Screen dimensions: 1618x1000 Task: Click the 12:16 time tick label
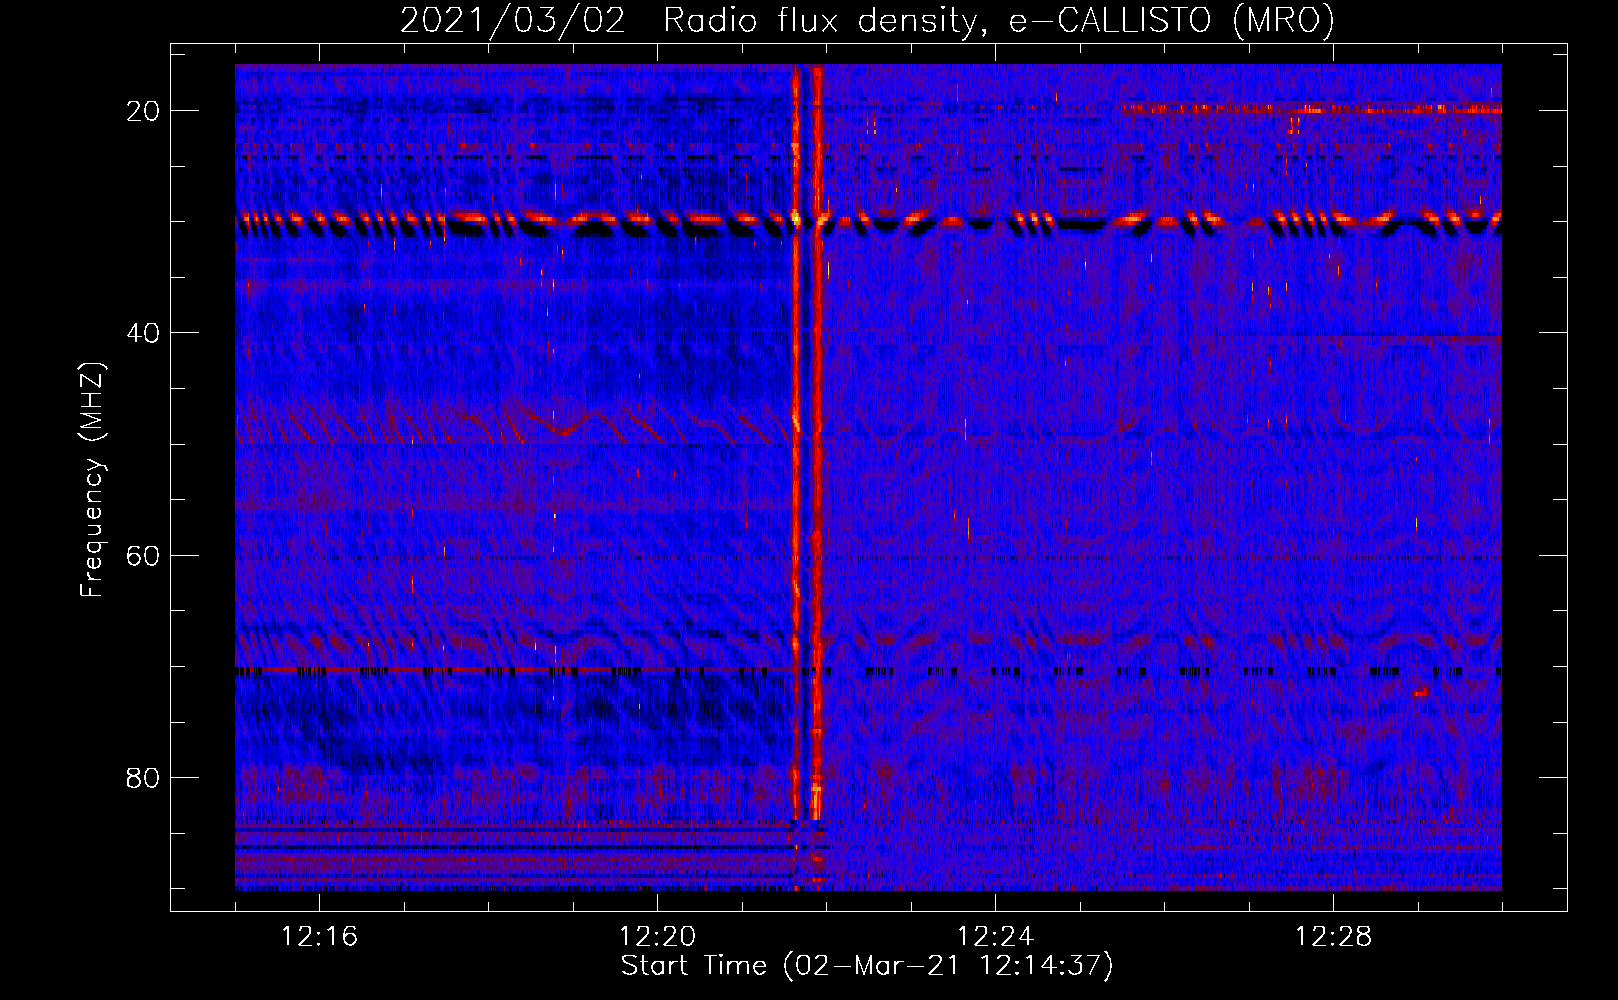pos(319,937)
